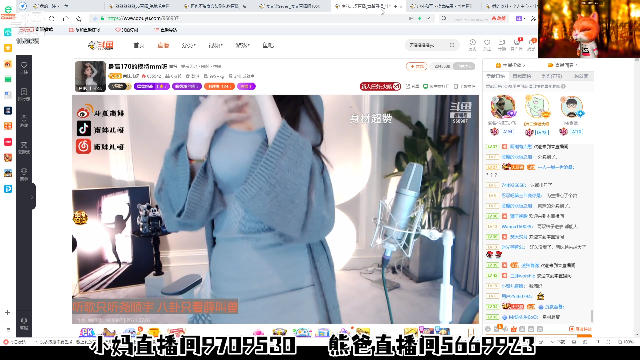Click the header message icon with red badge
The width and height of the screenshot is (640, 360).
pos(517,42)
